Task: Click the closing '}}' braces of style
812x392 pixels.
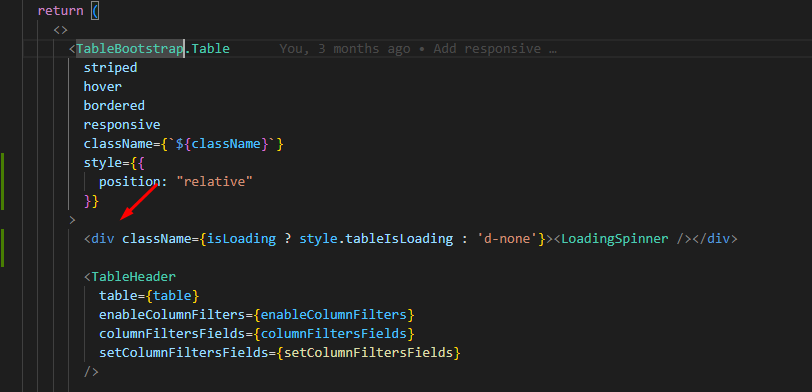Action: [91, 201]
